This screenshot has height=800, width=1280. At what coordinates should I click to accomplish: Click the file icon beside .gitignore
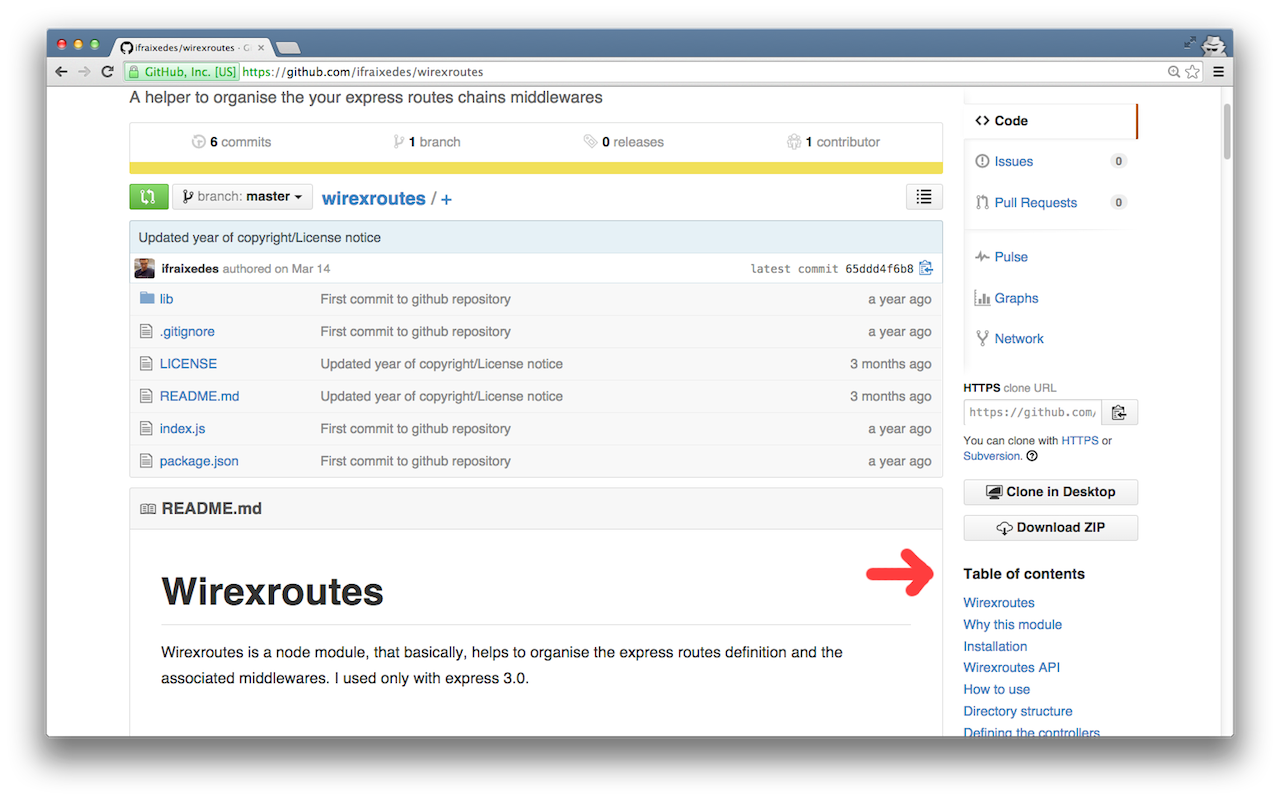coord(147,331)
